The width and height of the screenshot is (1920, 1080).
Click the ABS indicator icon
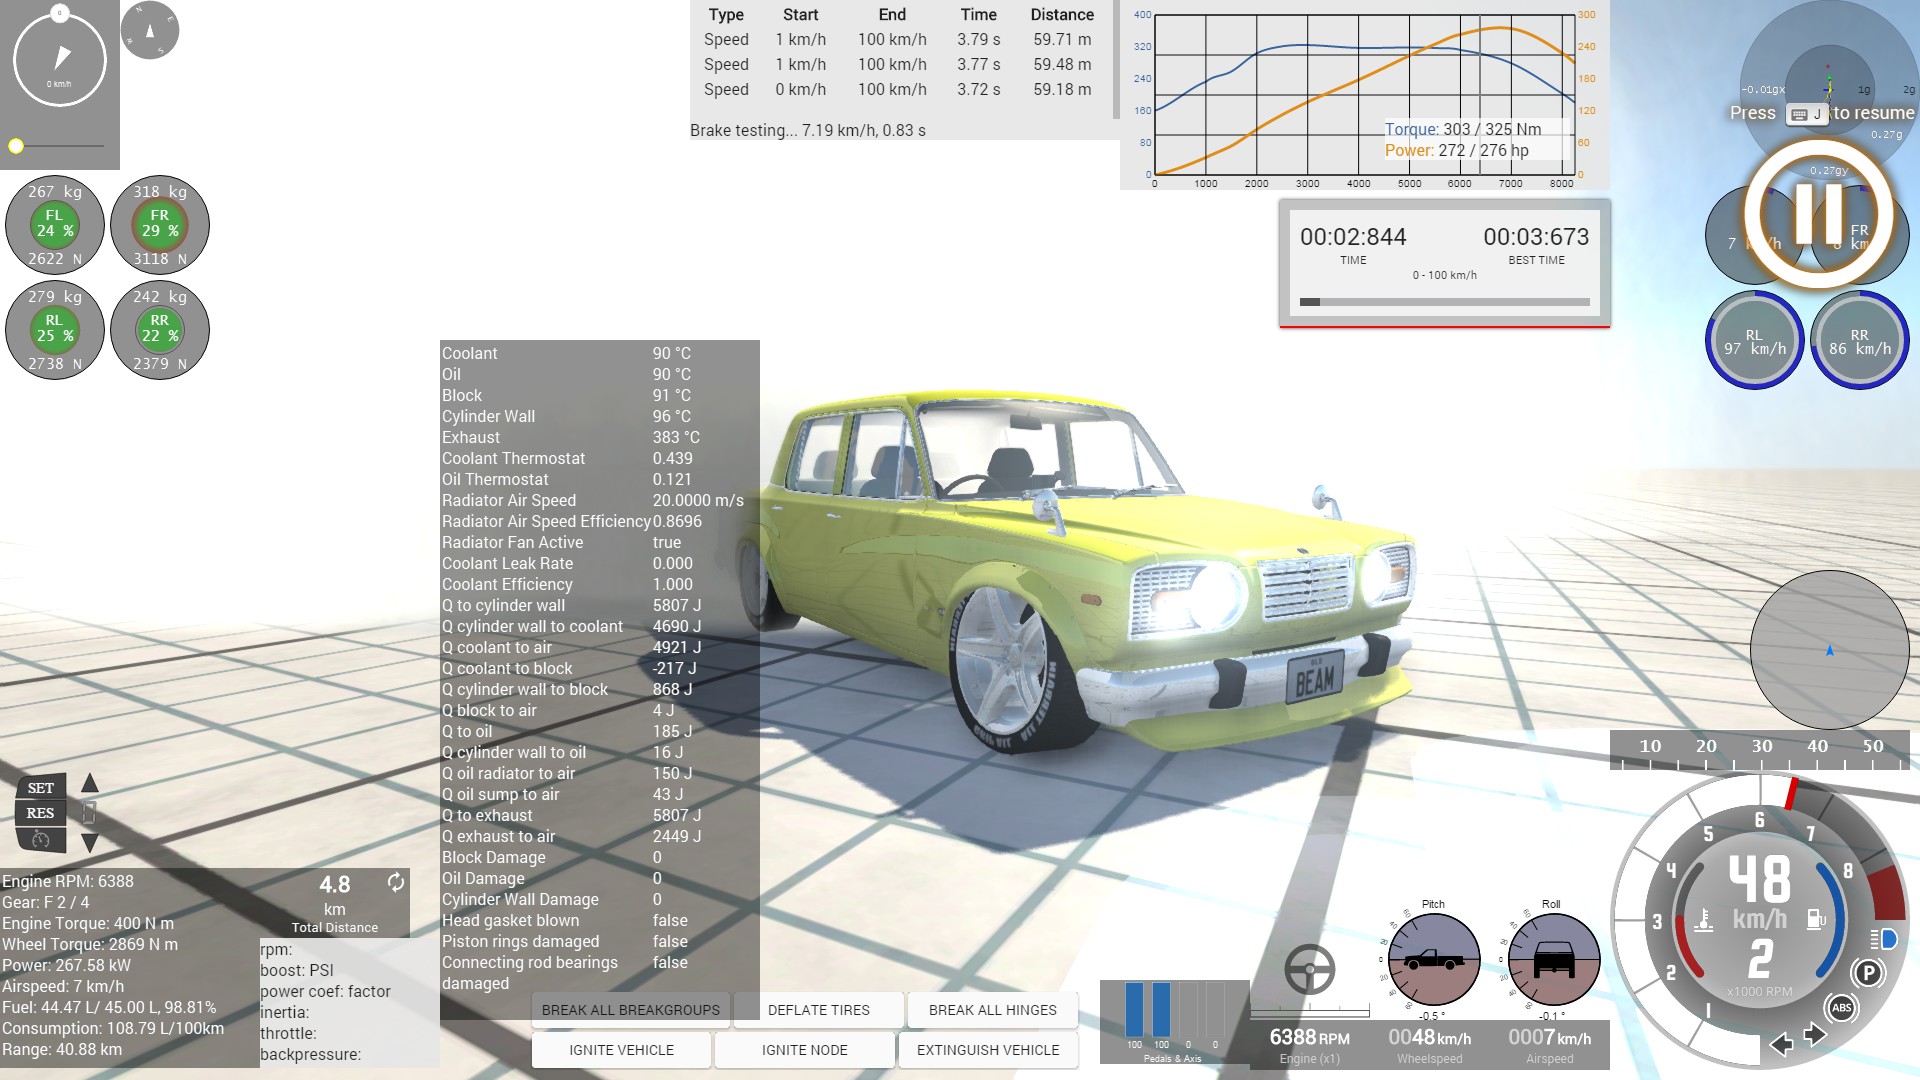pos(1841,1008)
